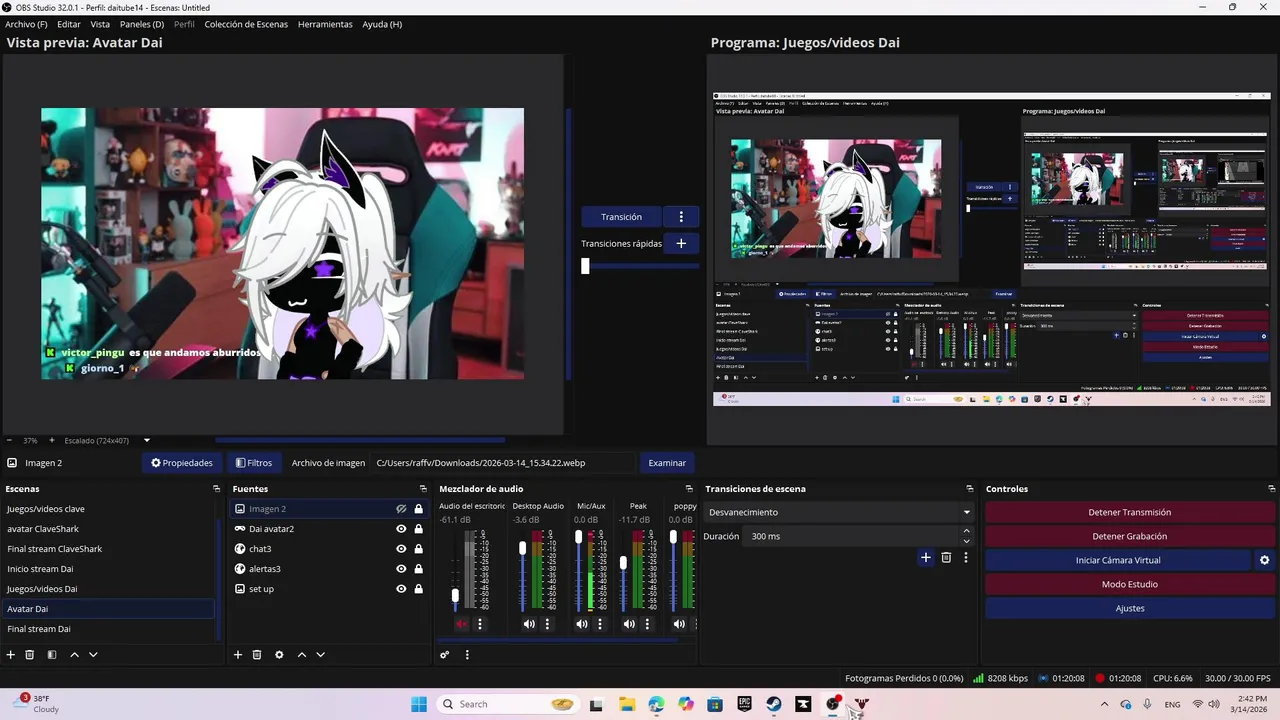1280x720 pixels.
Task: Click Iniciar Cámara Virtual button
Action: tap(1118, 561)
